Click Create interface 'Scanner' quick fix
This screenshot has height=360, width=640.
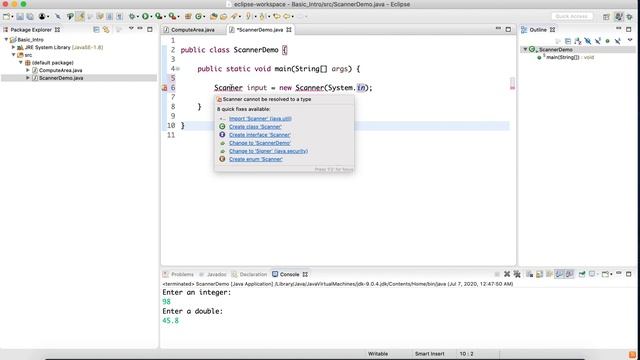pos(260,135)
